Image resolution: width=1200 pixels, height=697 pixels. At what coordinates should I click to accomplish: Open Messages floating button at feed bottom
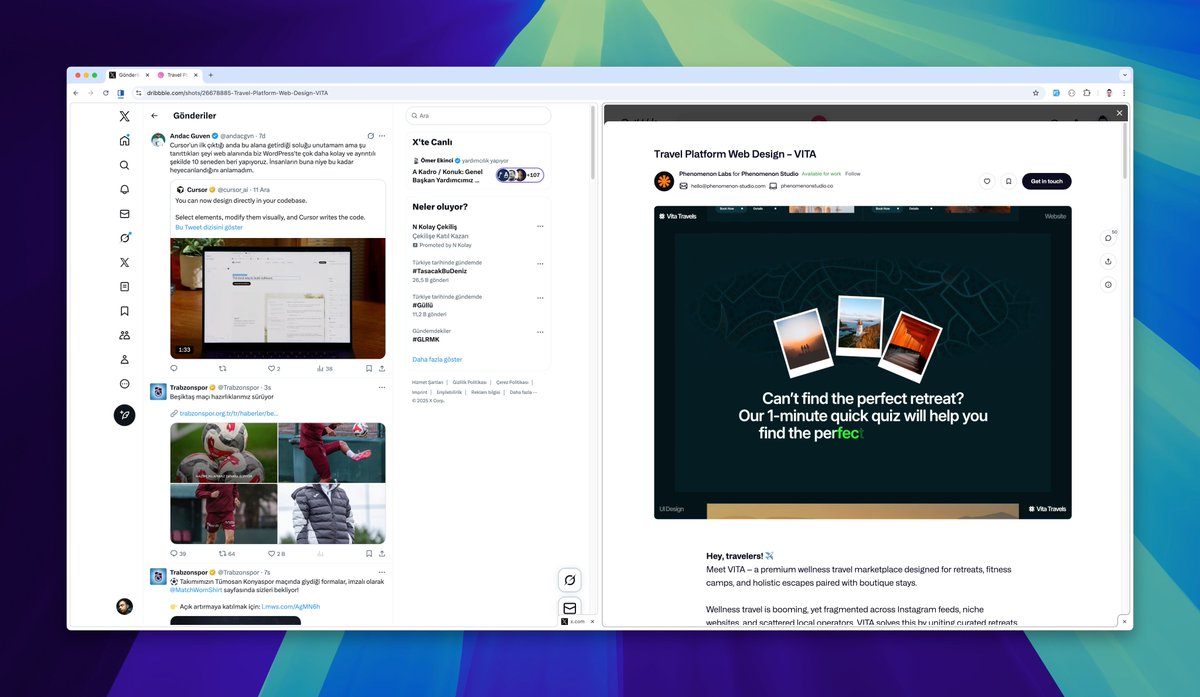coord(569,607)
